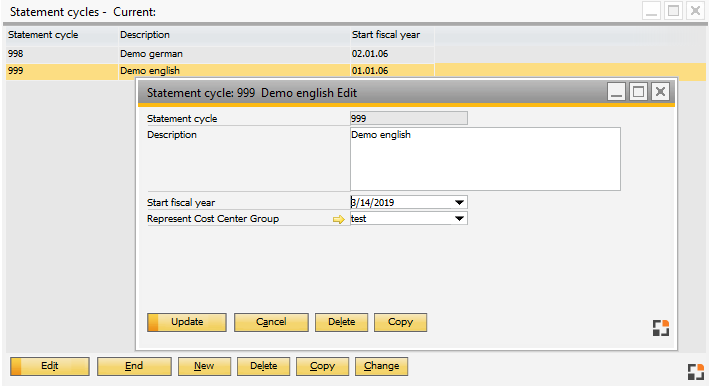Open the Start fiscal year date dropdown
Screen dimensions: 709x386
459,202
